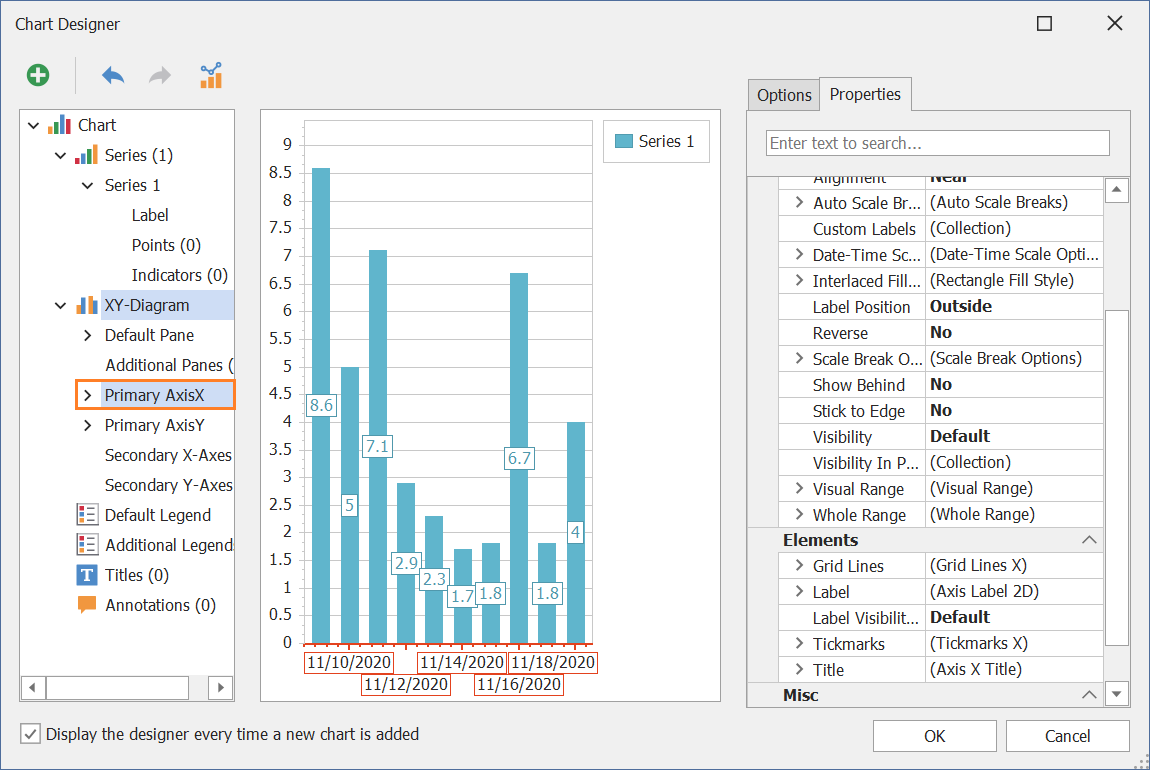Click the Chart root node icon
Image resolution: width=1150 pixels, height=770 pixels.
[59, 125]
